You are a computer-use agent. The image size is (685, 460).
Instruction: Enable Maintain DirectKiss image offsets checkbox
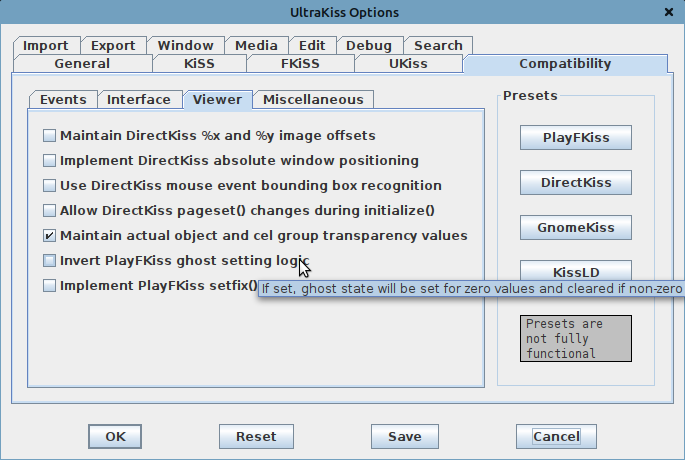[x=50, y=135]
